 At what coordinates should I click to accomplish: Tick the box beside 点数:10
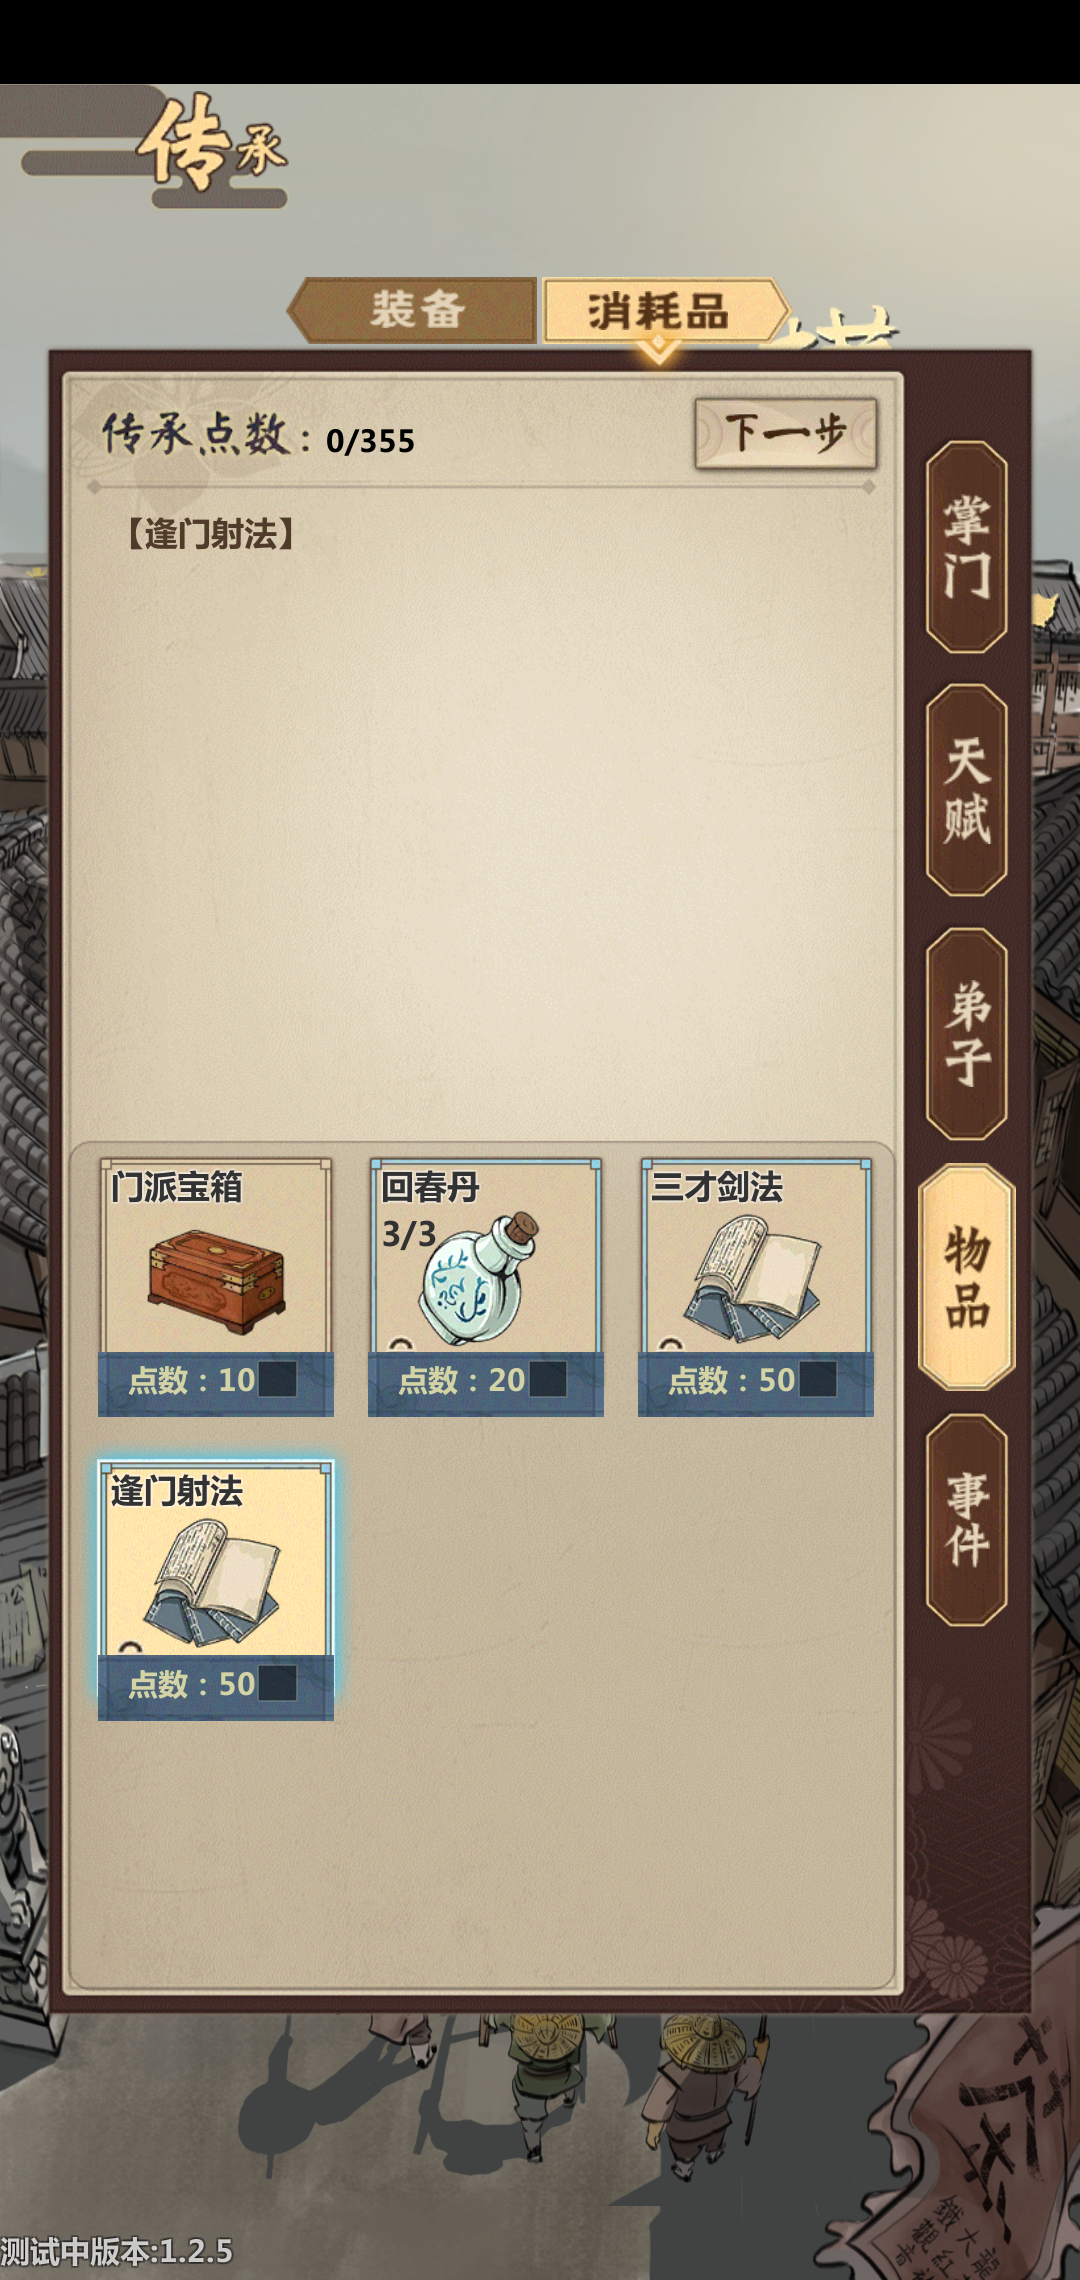point(278,1379)
